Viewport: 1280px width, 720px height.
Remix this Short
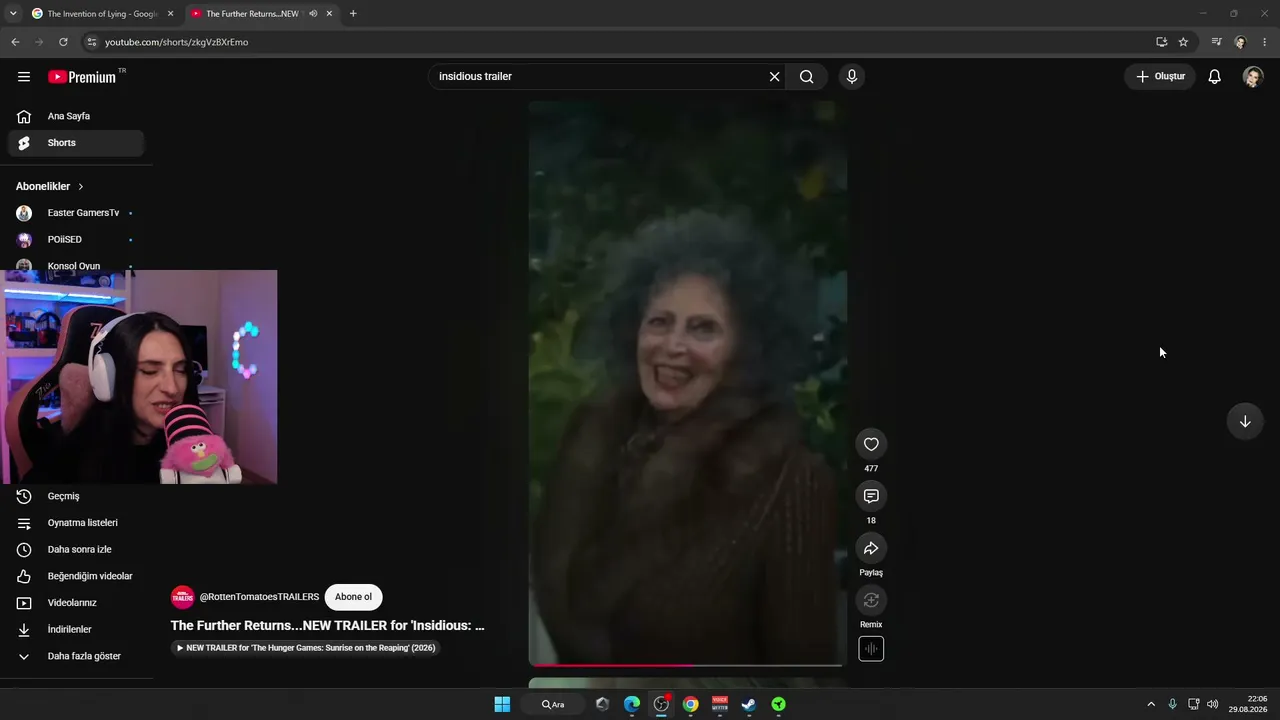(x=871, y=601)
